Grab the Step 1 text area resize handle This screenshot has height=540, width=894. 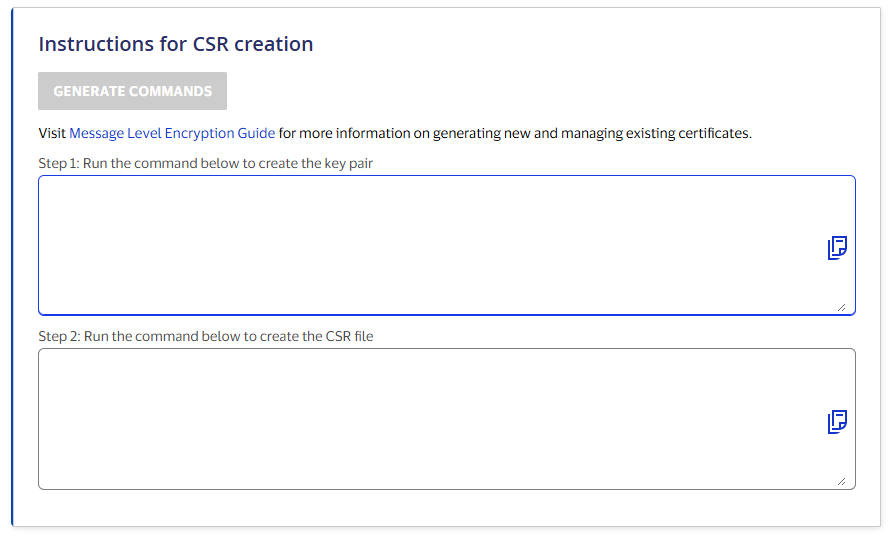point(841,307)
